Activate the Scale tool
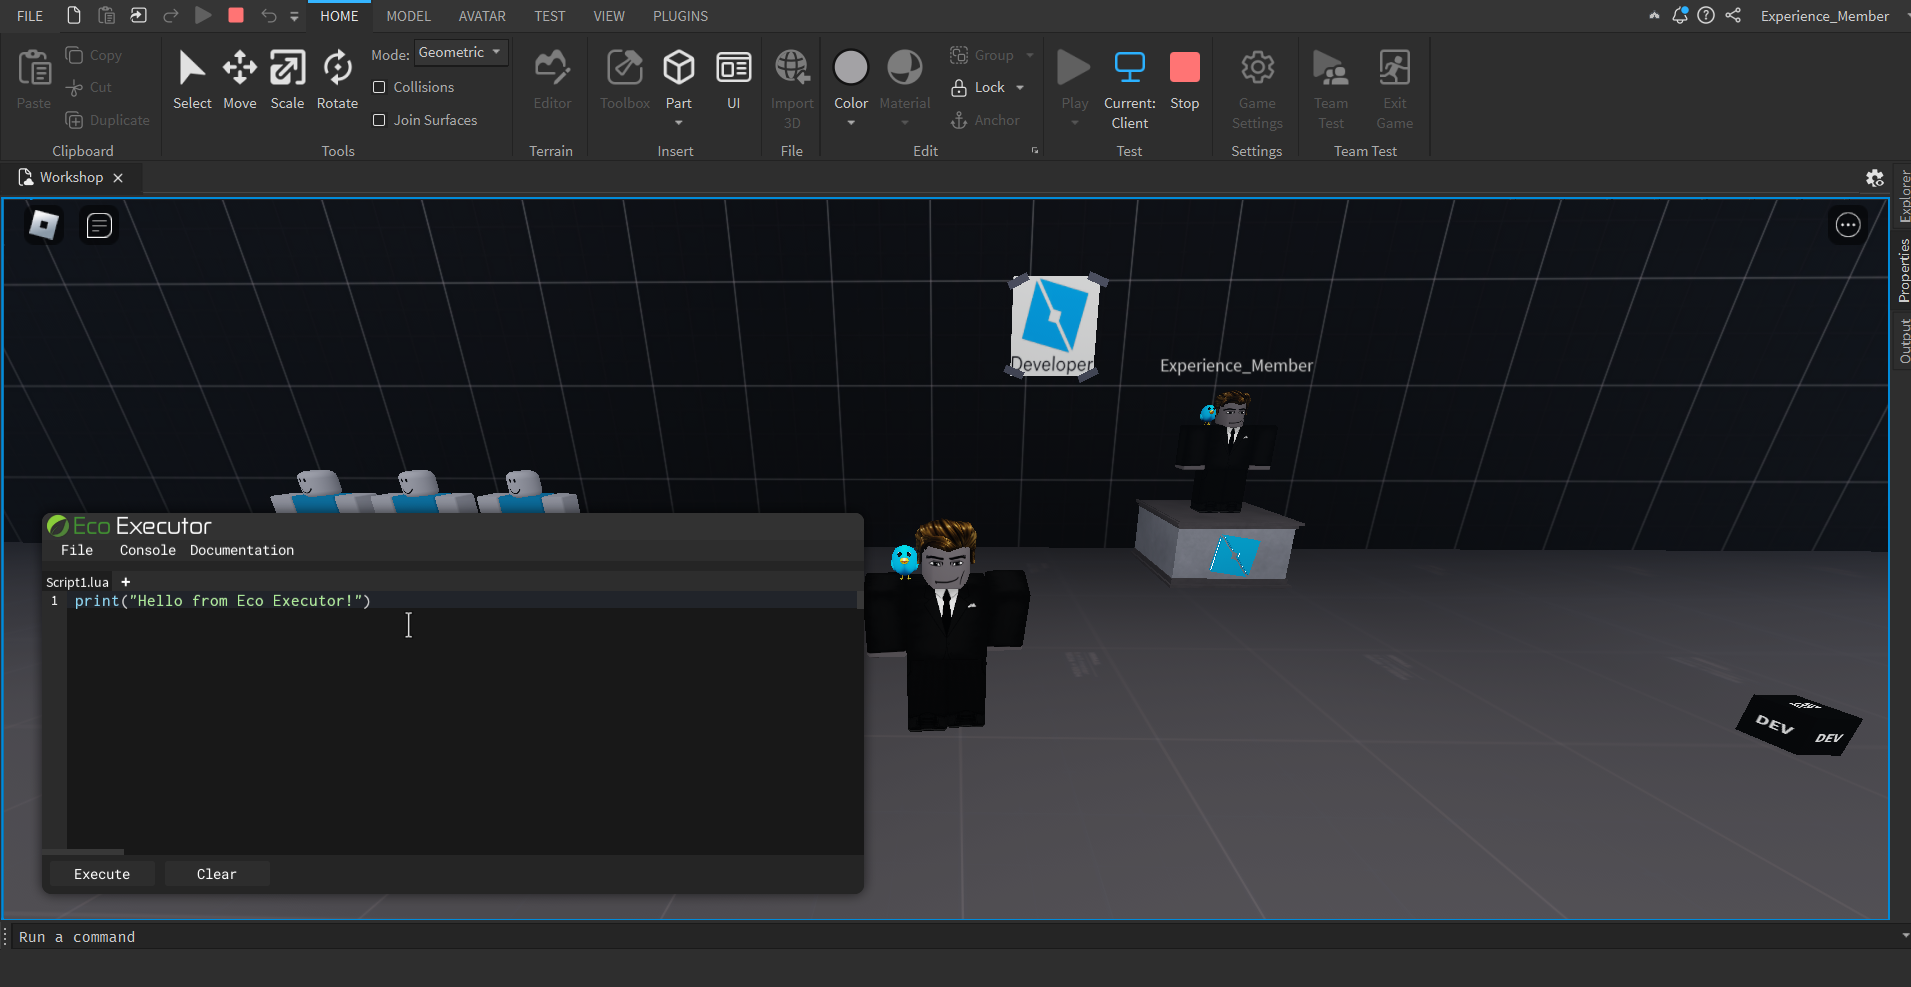 tap(287, 68)
